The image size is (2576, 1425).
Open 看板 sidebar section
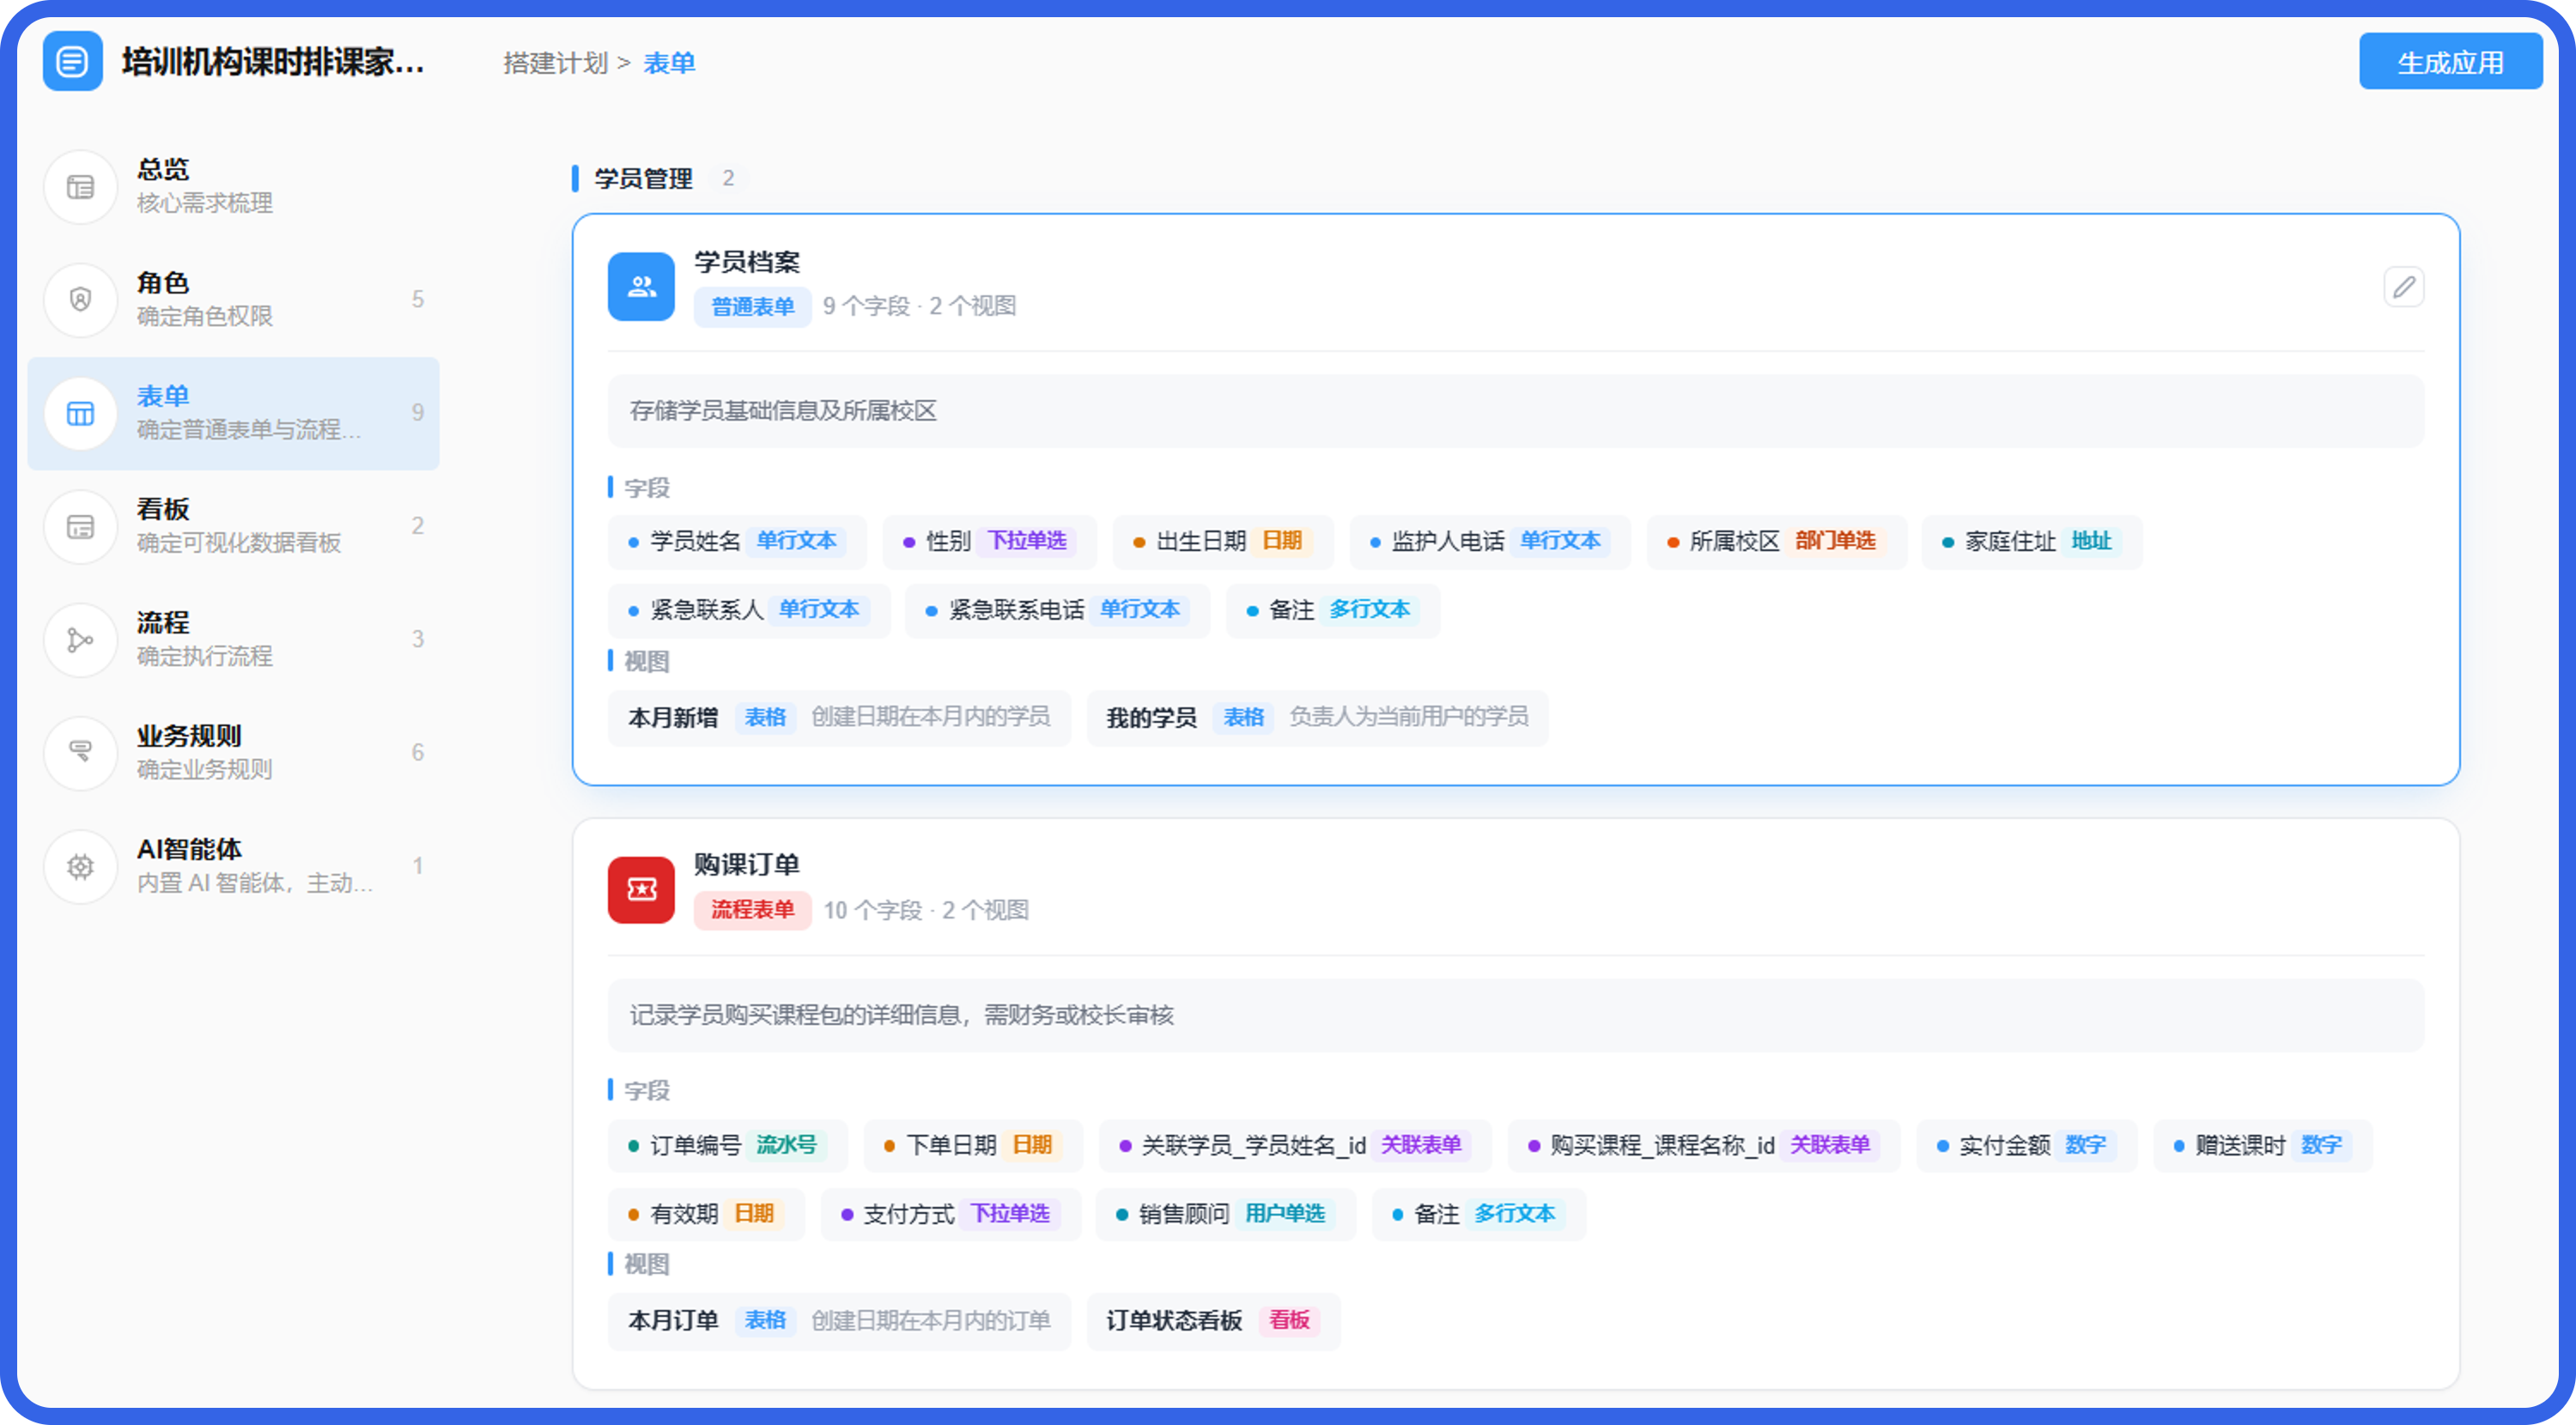pos(233,526)
